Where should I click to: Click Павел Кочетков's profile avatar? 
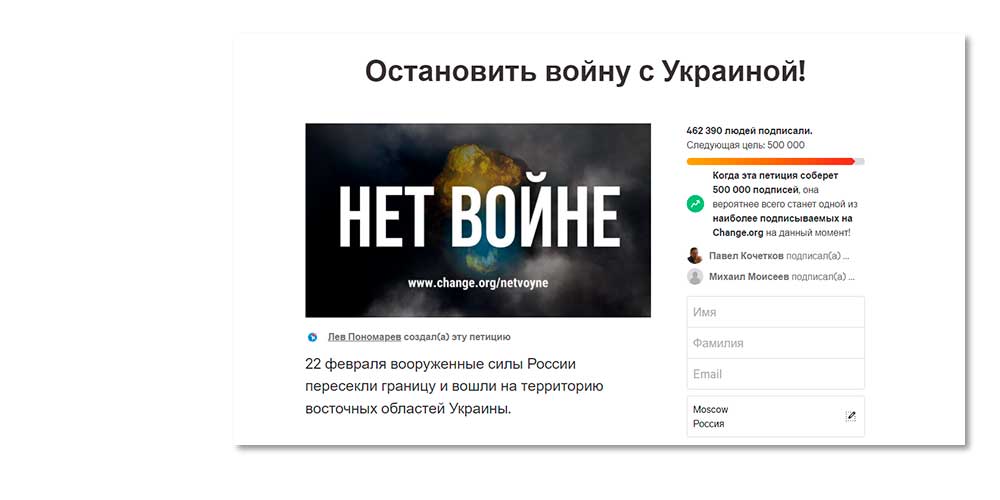pos(695,256)
